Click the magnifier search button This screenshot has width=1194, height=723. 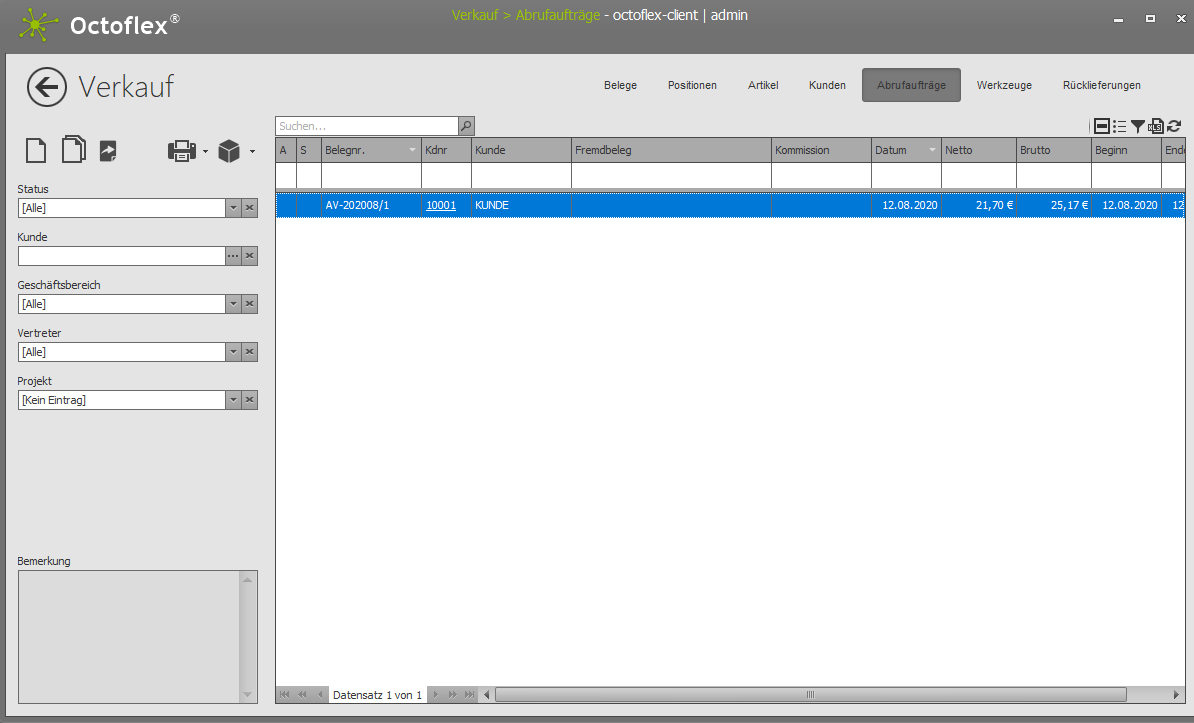coord(466,126)
